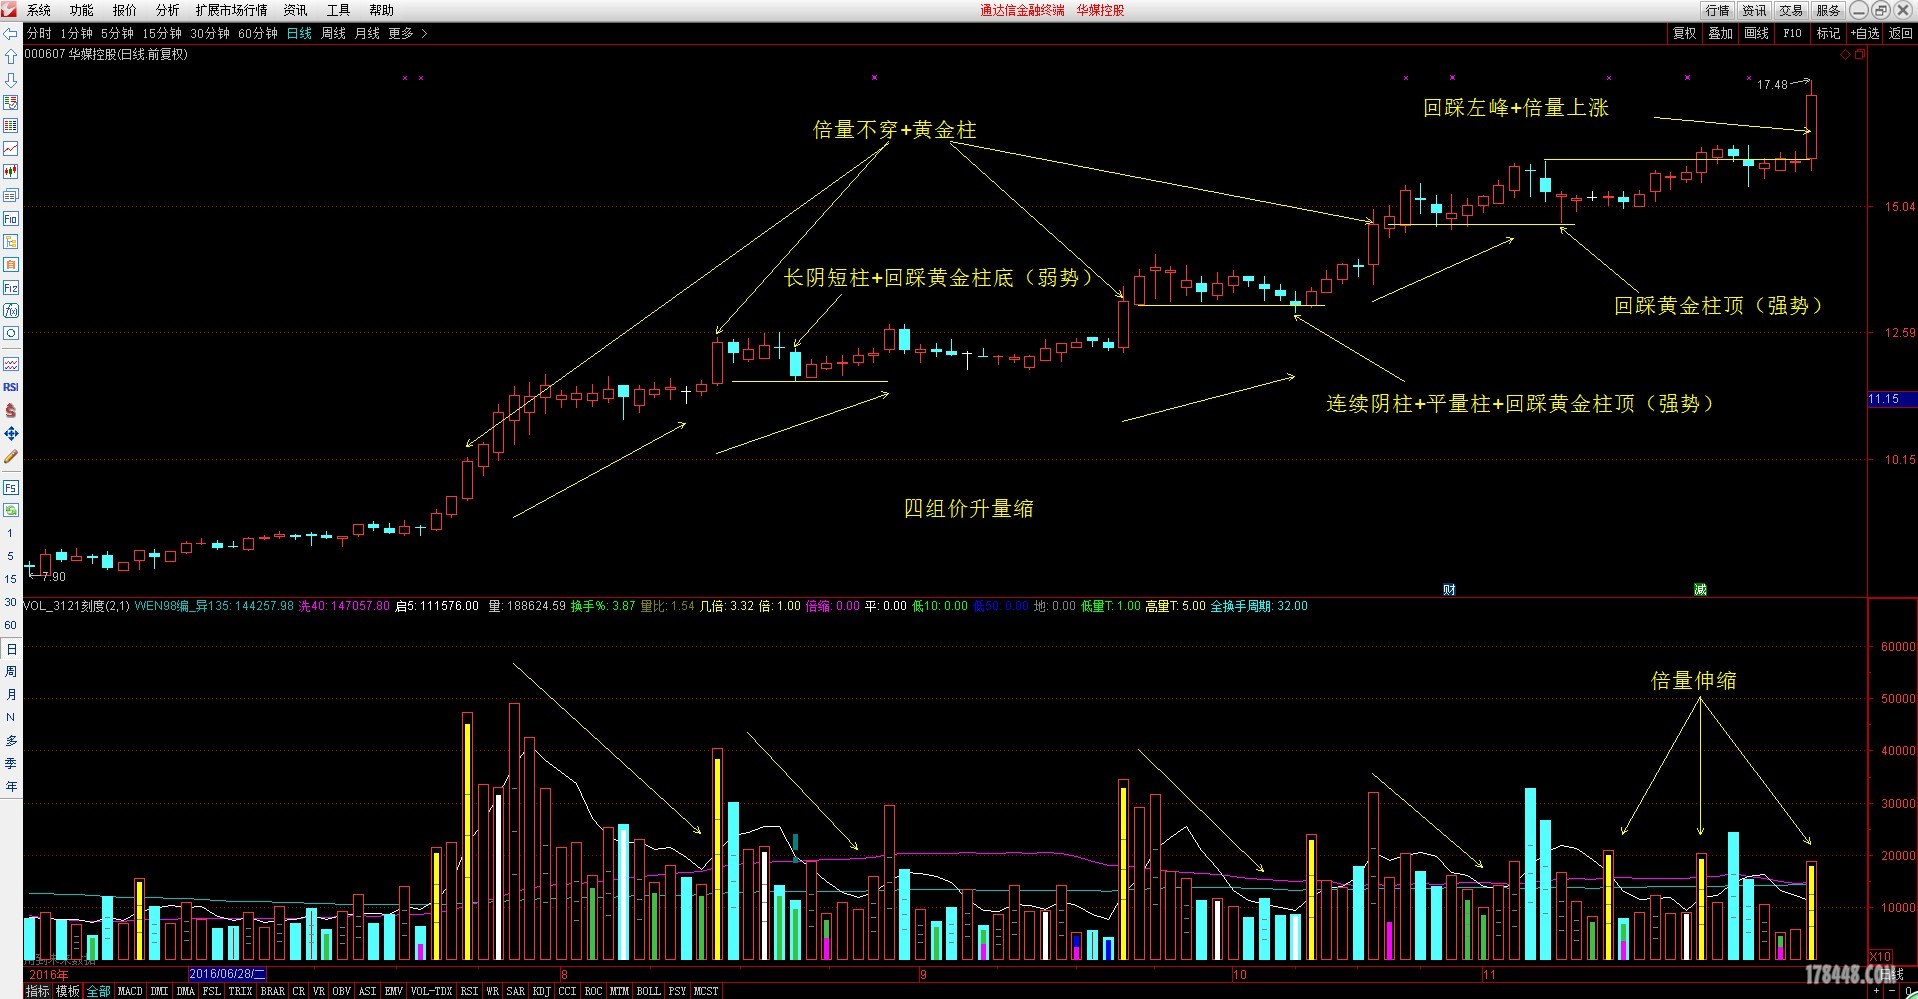
Task: Click the green refresh icon in sidebar
Action: tap(11, 510)
